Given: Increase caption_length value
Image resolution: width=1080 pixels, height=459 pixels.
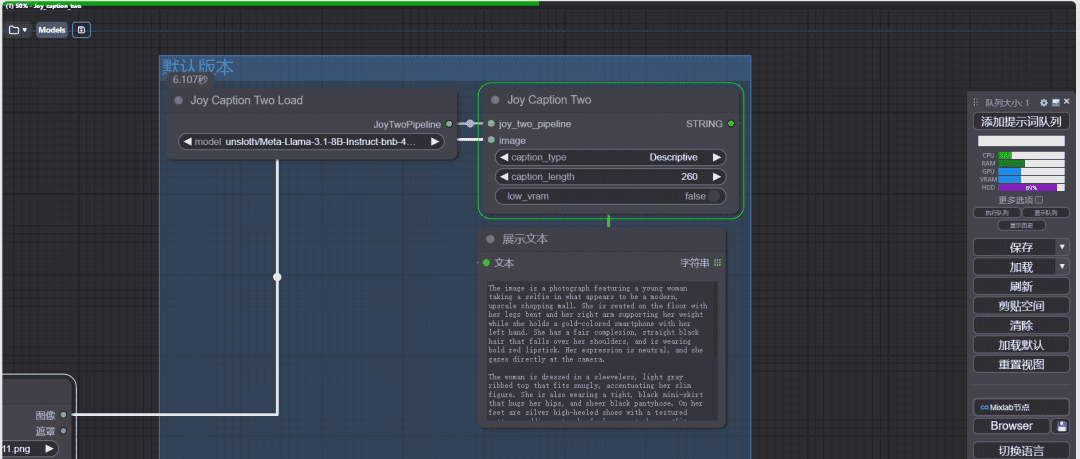Looking at the screenshot, I should (717, 177).
